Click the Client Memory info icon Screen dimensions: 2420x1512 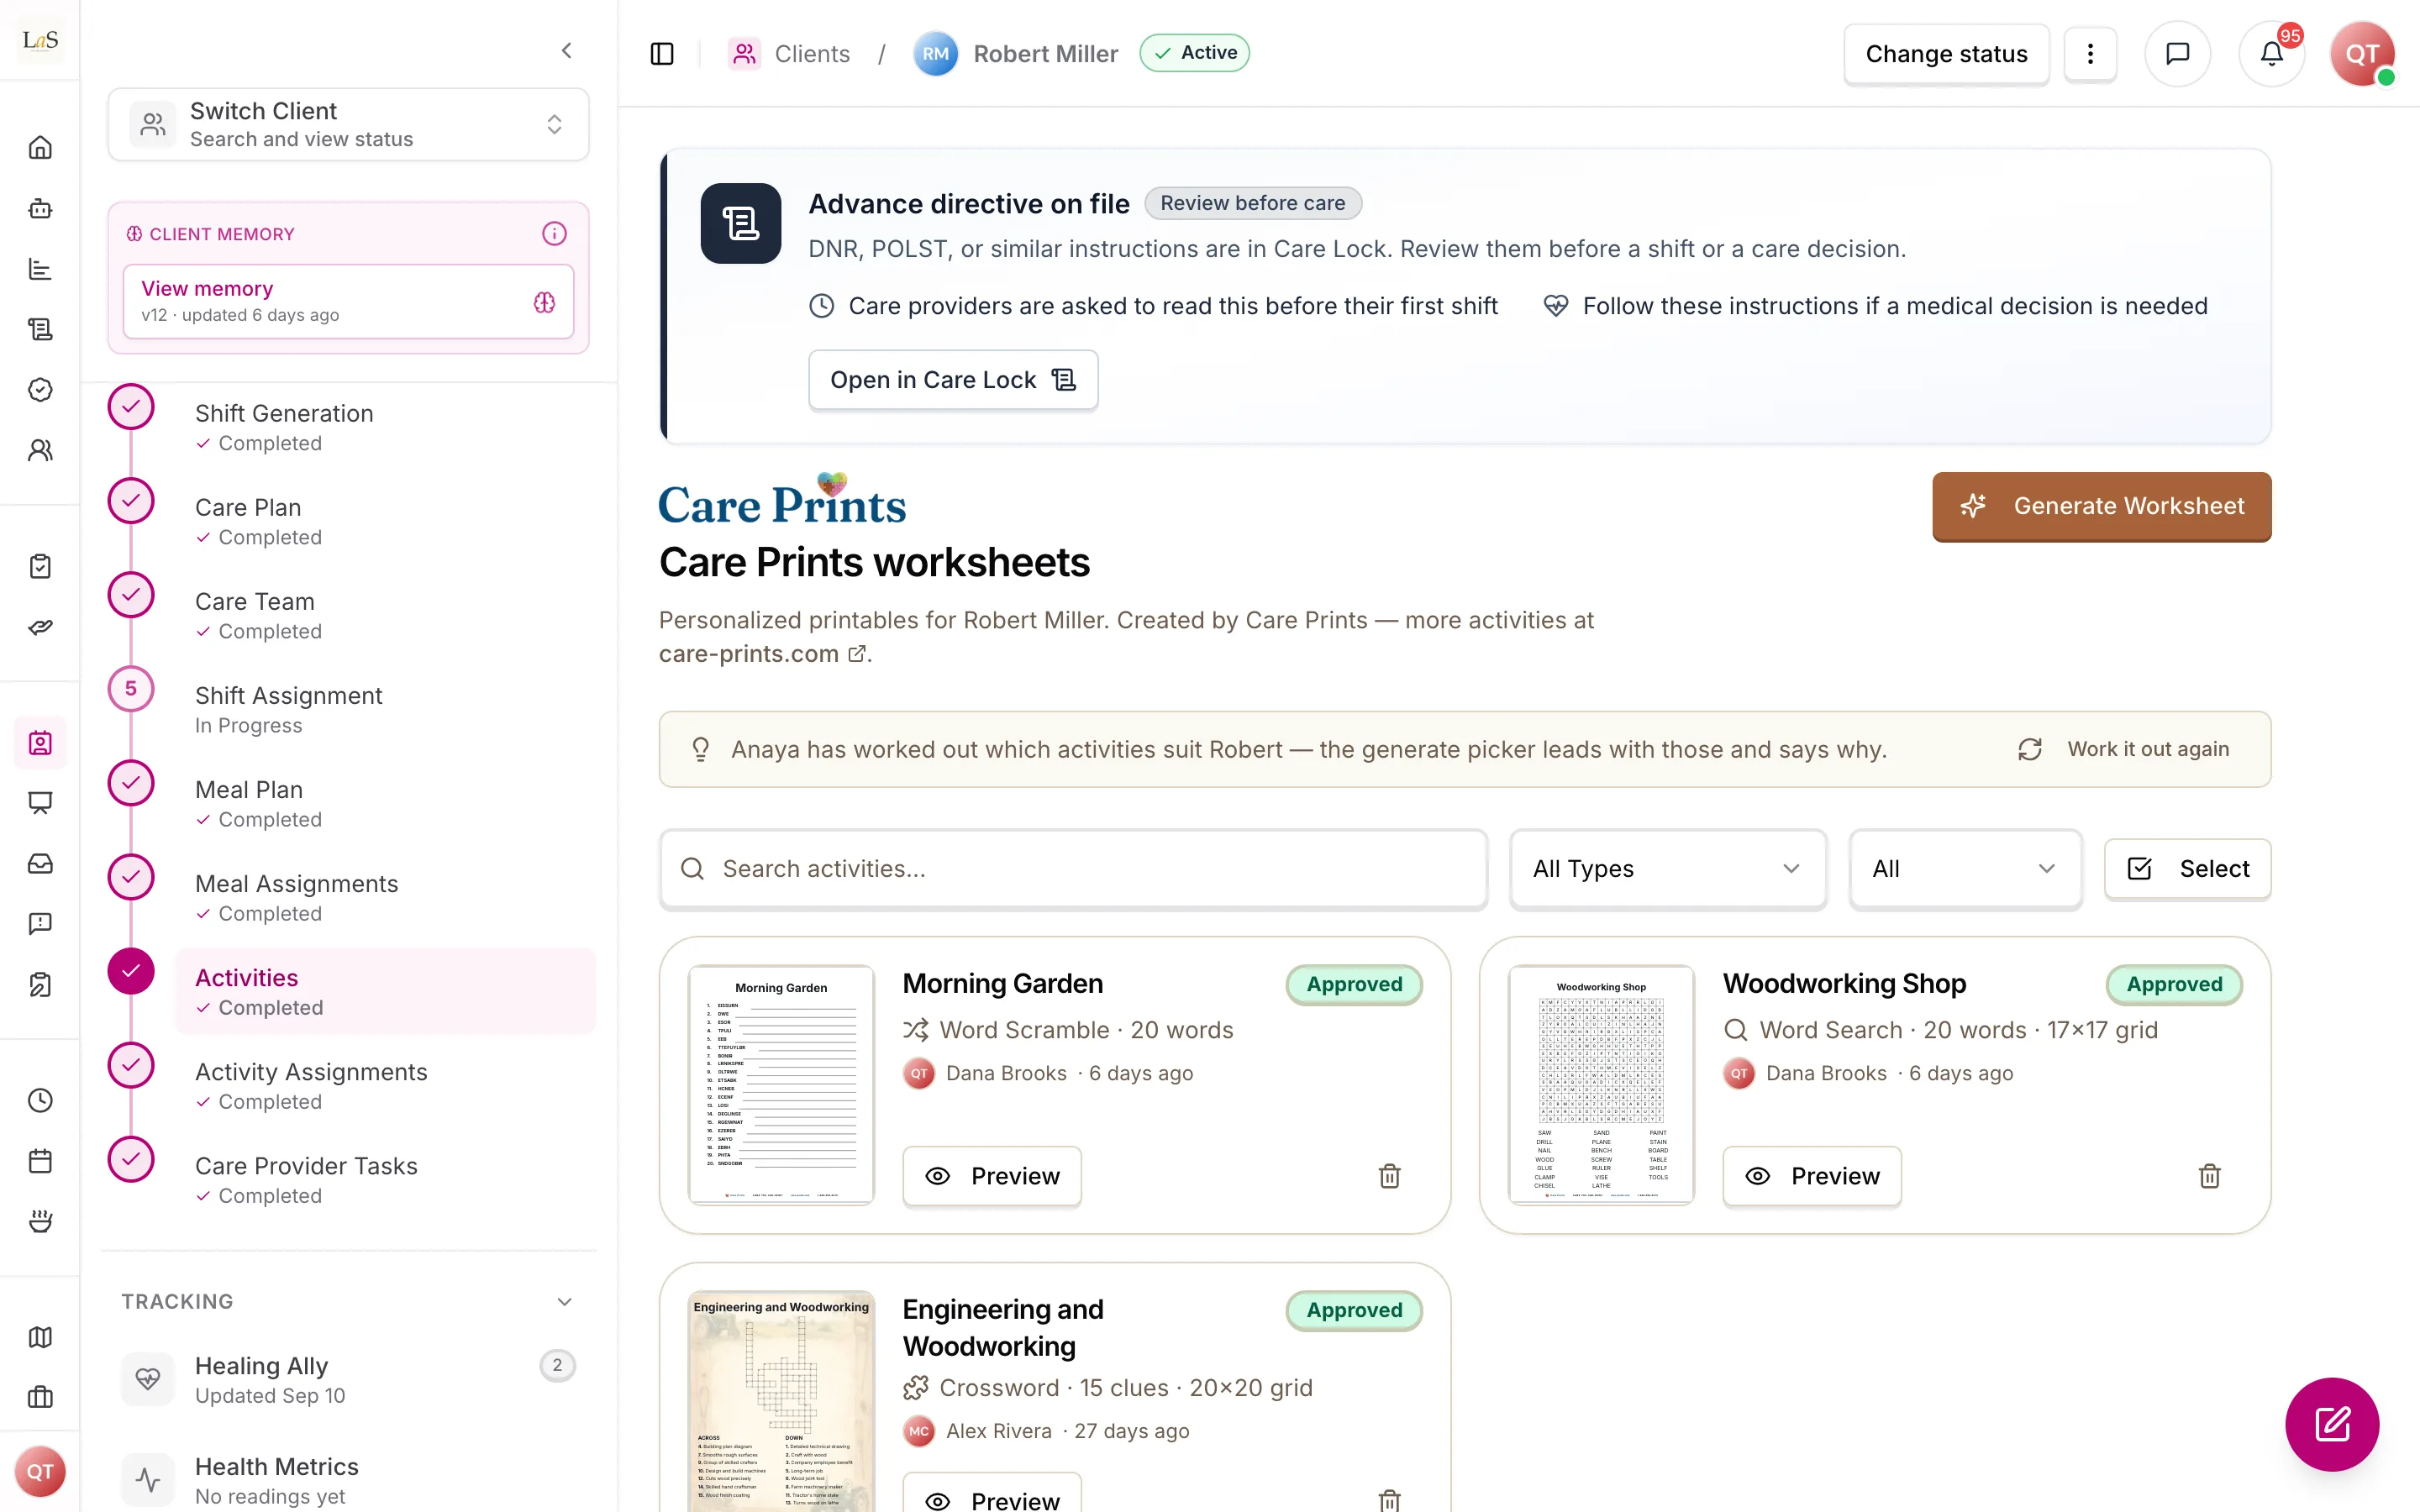tap(554, 234)
